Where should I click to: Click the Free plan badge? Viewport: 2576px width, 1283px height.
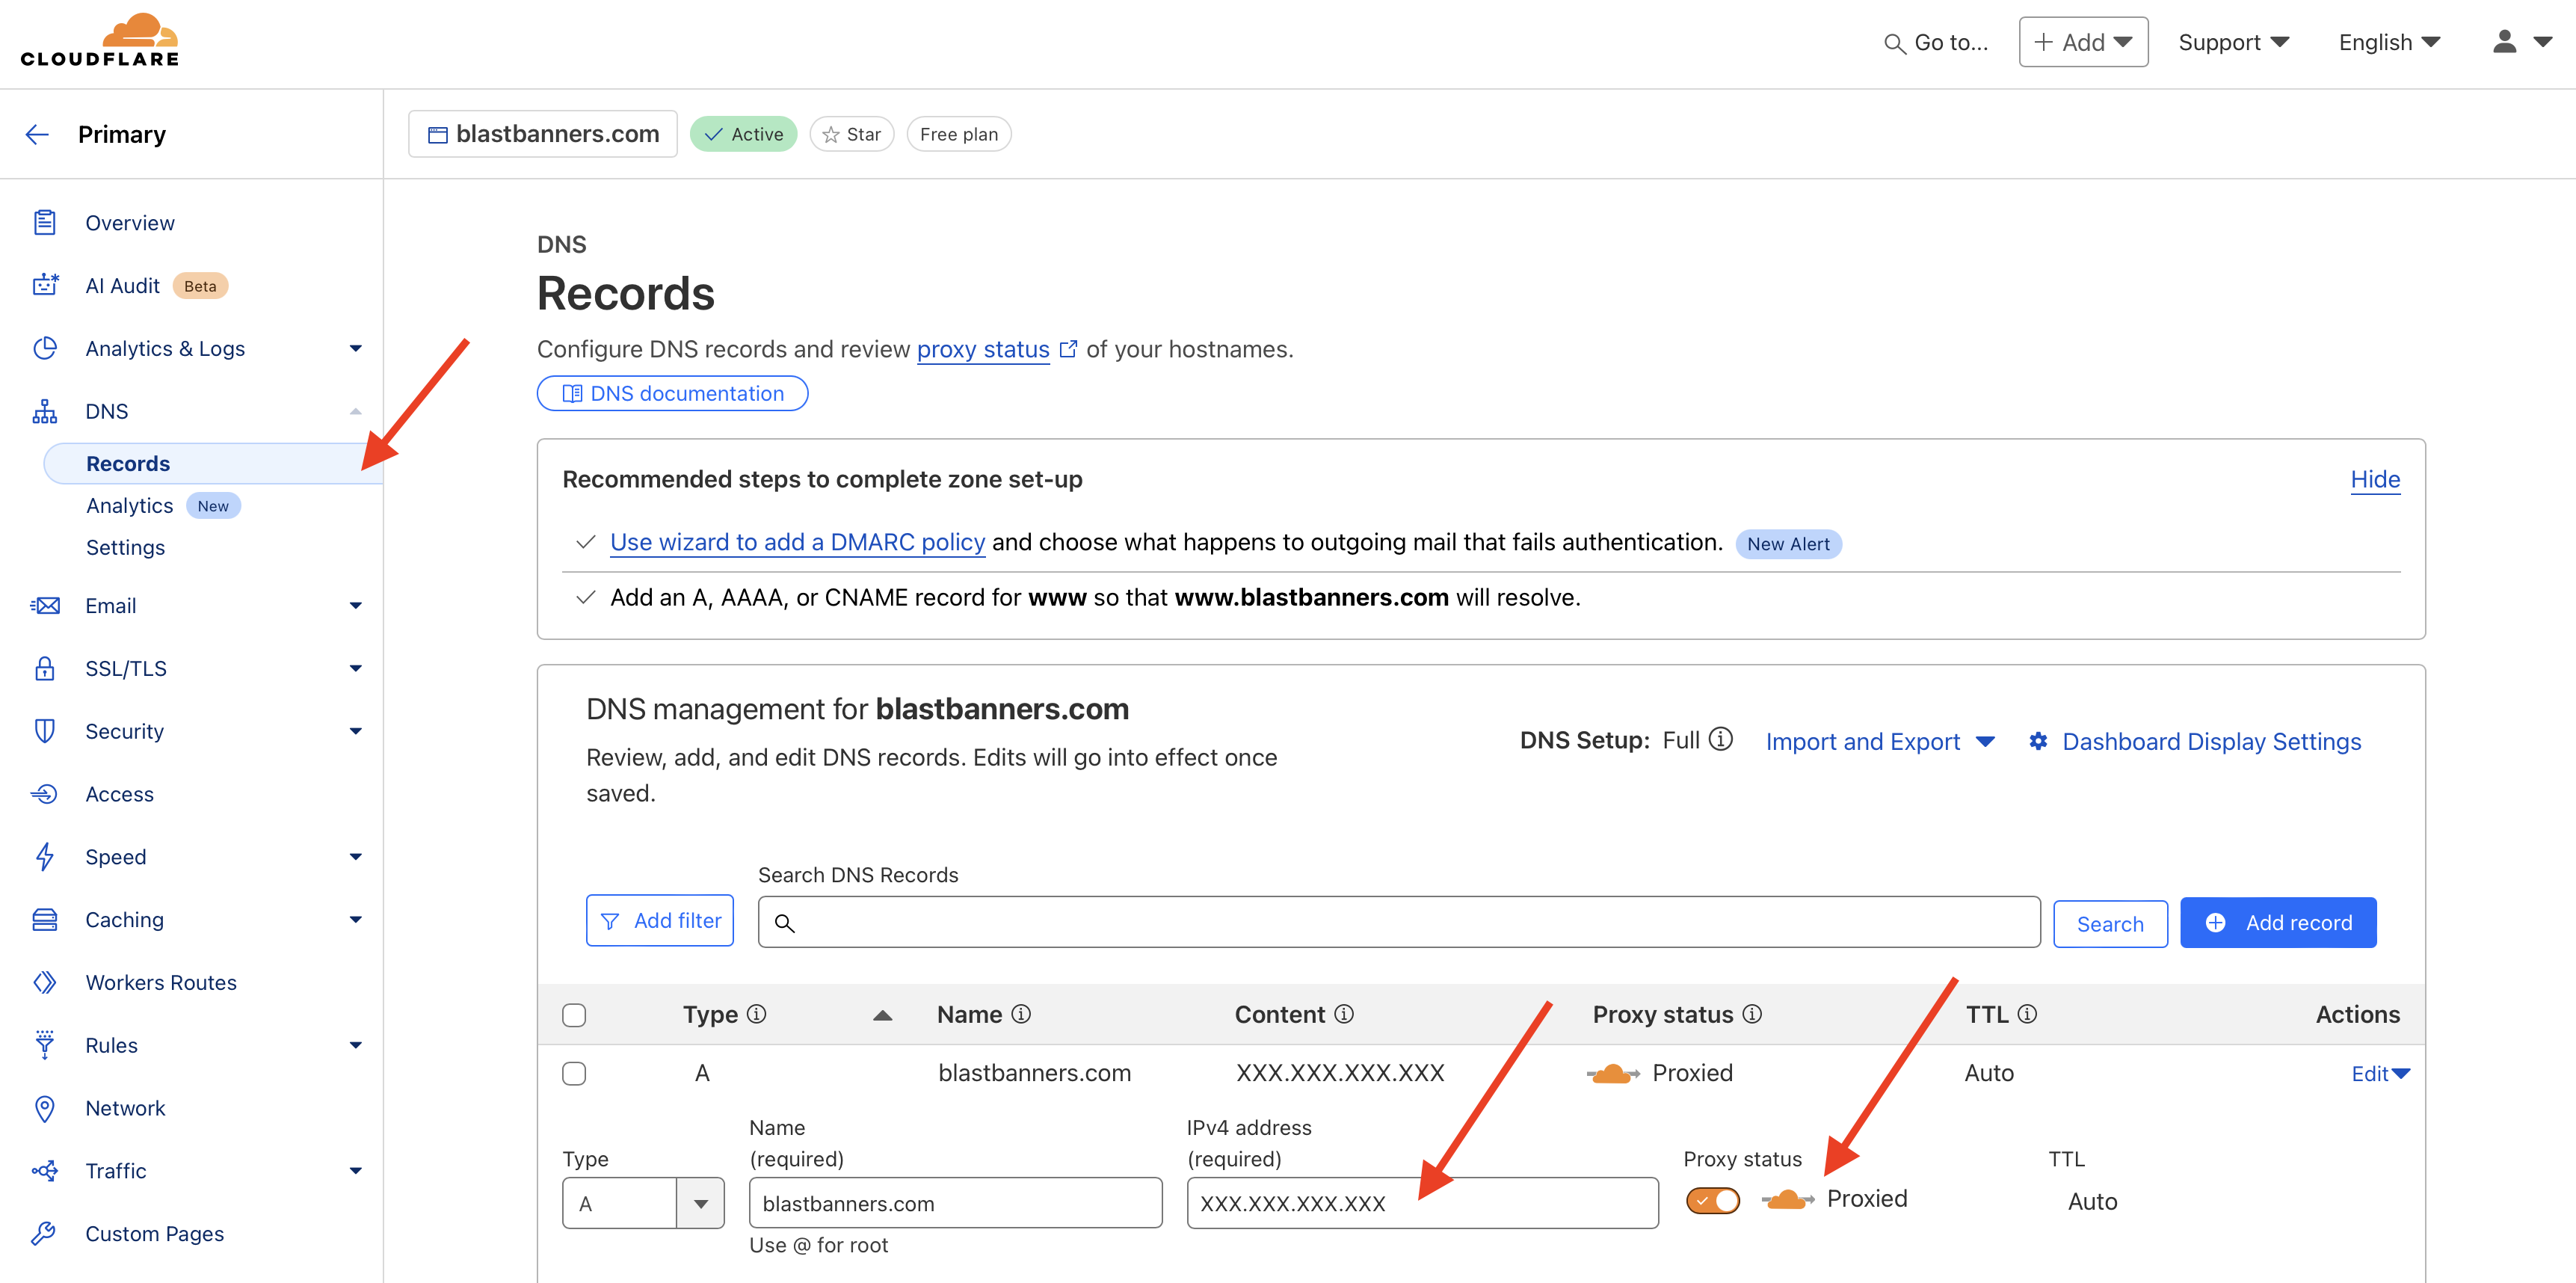click(x=959, y=134)
